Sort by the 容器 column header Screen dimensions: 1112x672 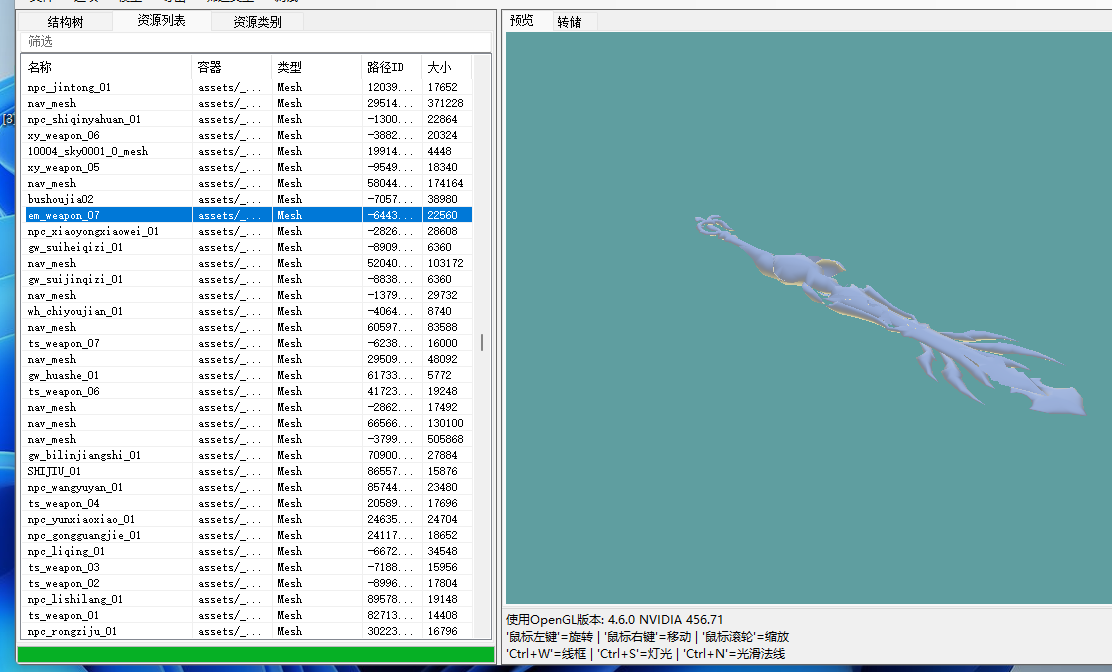[x=232, y=67]
